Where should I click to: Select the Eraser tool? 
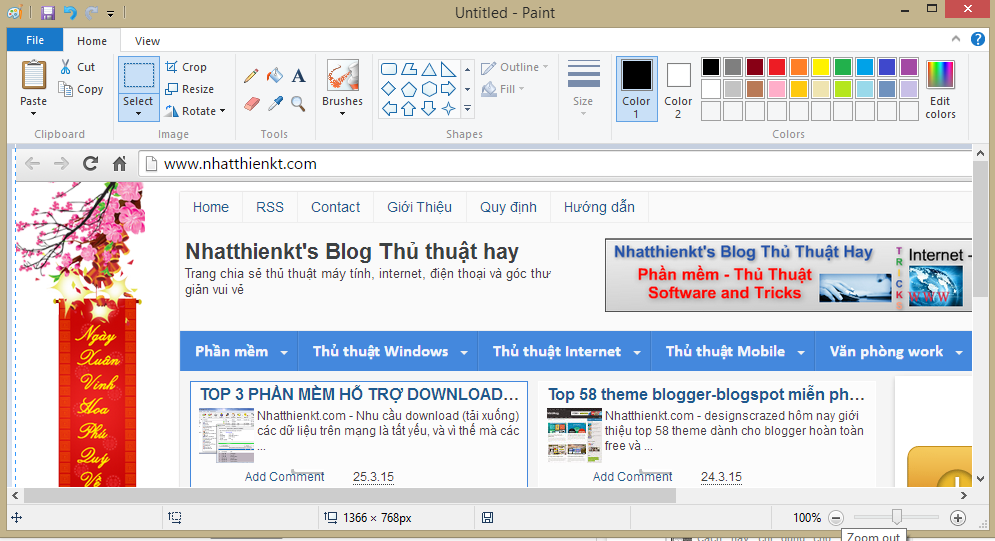pos(251,103)
